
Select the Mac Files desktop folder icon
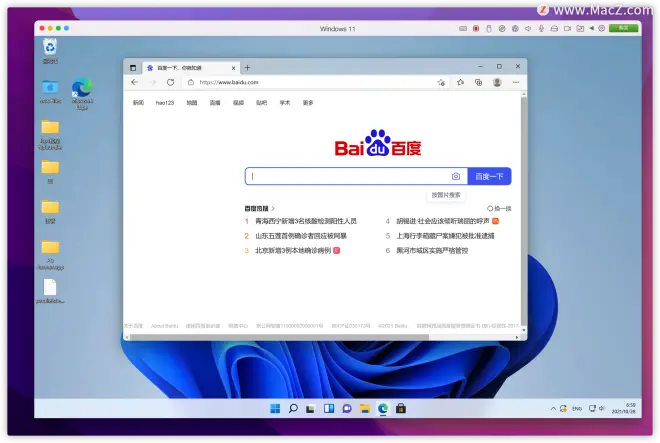pos(50,91)
